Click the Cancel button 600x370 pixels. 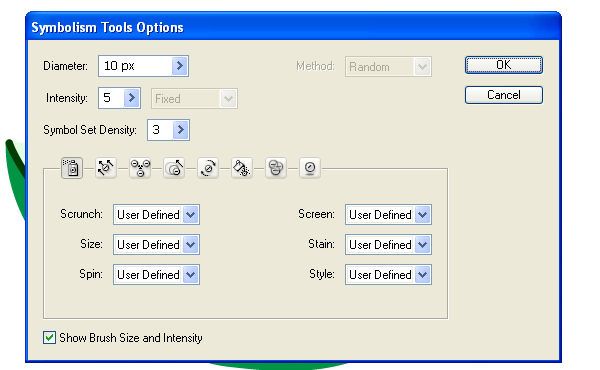click(504, 95)
